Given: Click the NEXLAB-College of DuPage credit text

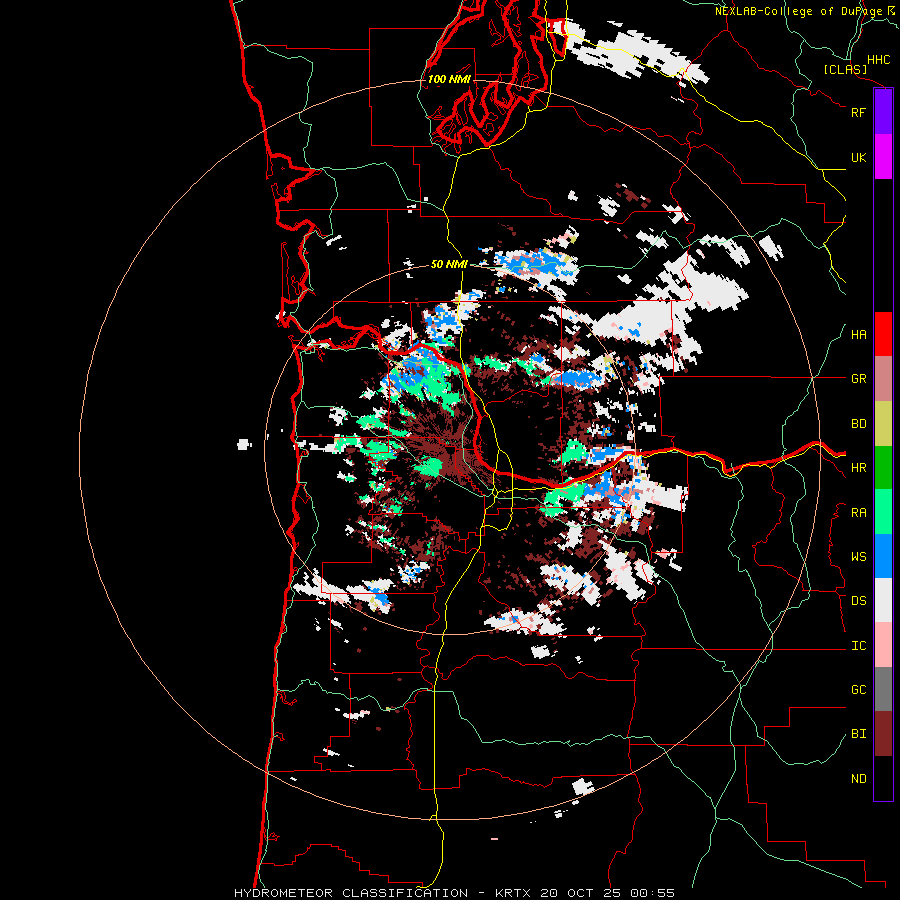Looking at the screenshot, I should point(799,11).
